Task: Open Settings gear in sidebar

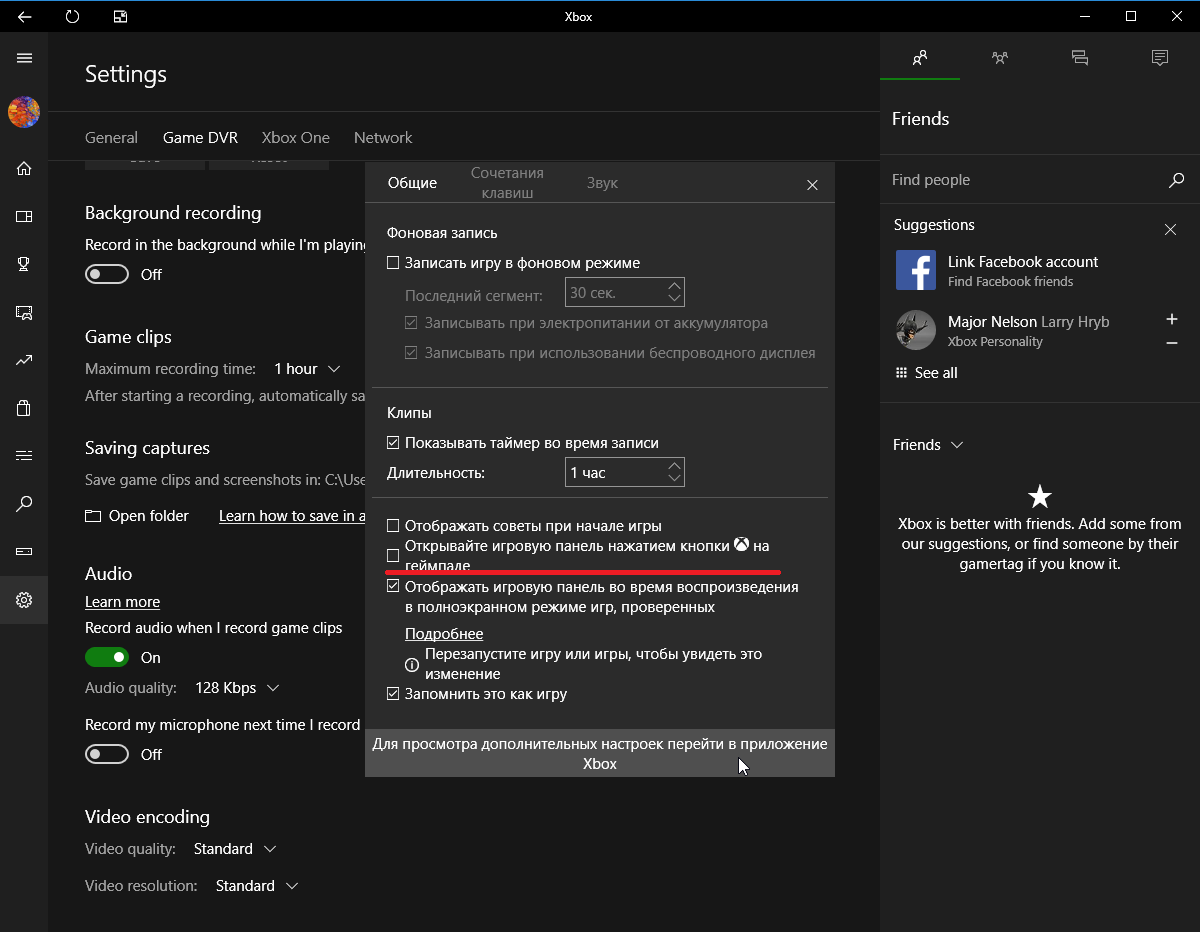Action: click(24, 600)
